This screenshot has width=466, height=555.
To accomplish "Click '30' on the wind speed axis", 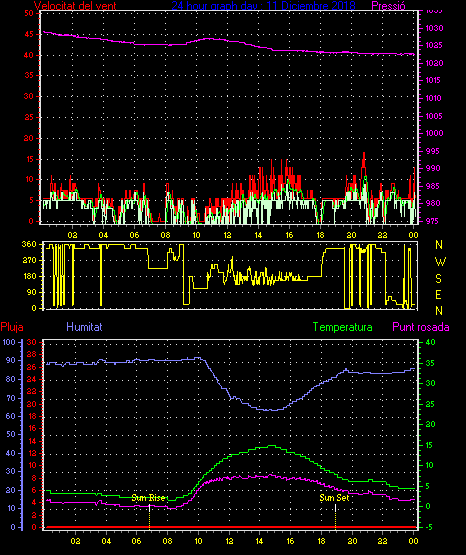I will (28, 96).
